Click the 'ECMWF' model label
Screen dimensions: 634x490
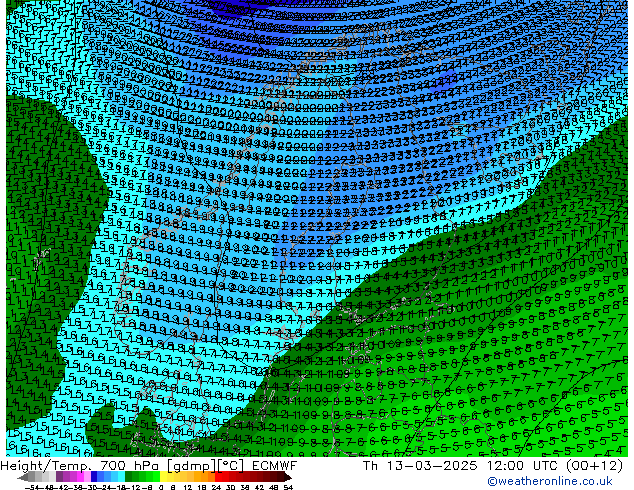point(275,466)
